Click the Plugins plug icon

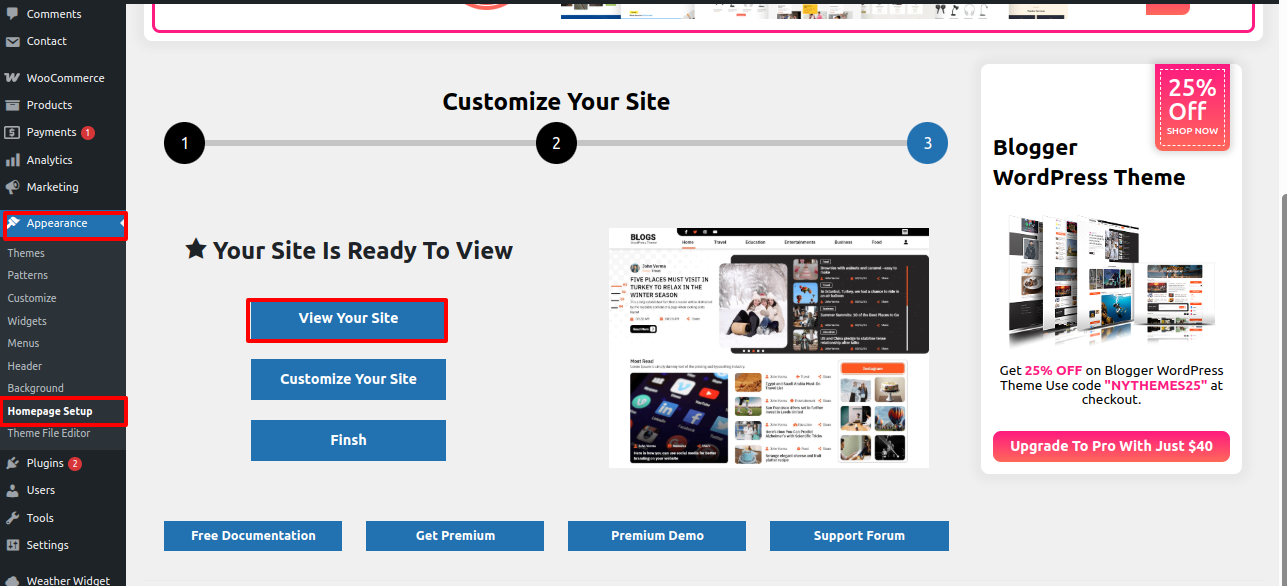point(13,463)
